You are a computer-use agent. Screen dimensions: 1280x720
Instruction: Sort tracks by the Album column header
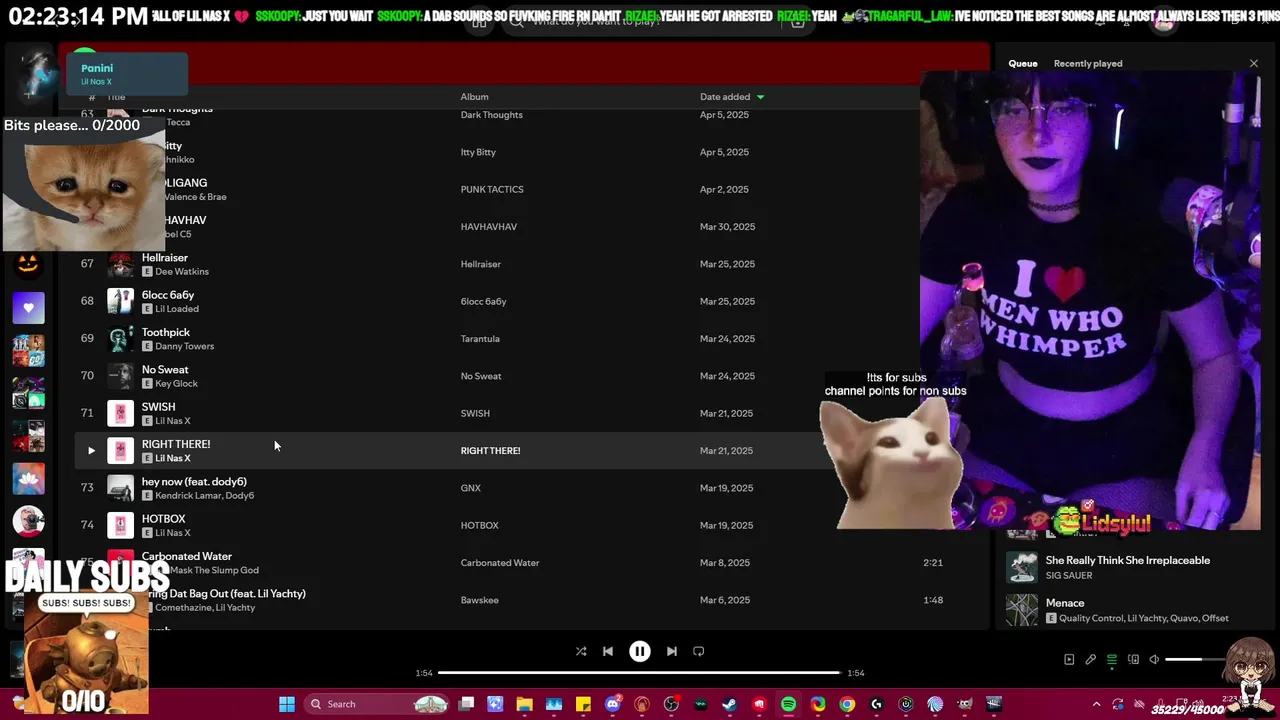click(474, 97)
